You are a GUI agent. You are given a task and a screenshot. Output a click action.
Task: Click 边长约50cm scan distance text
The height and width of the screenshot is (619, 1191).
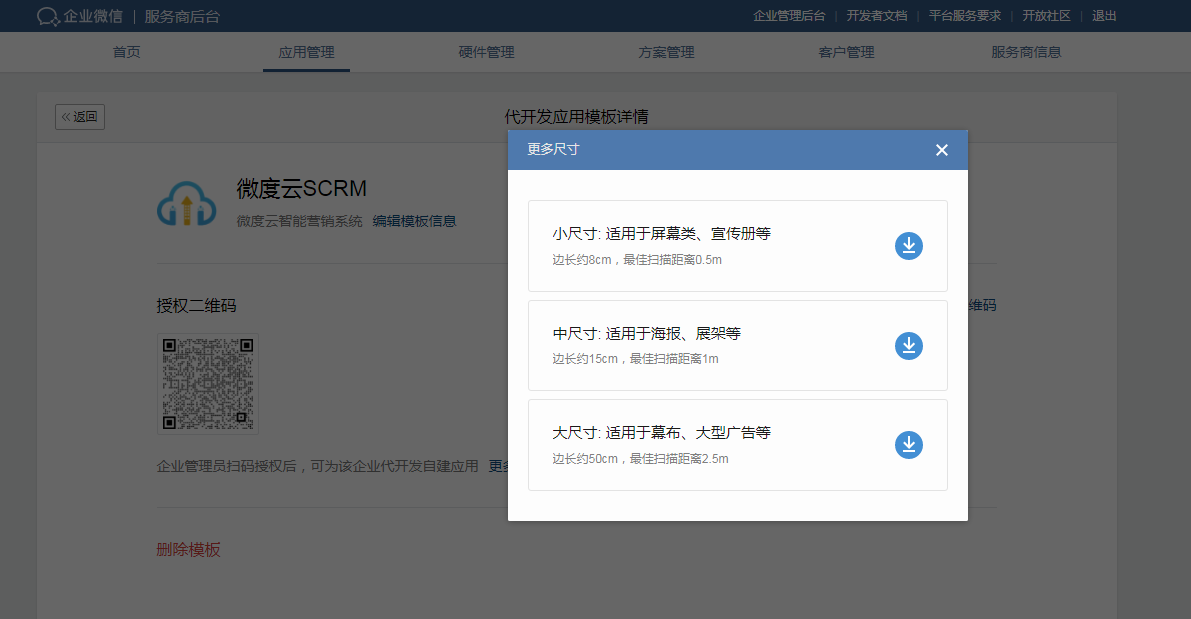point(640,459)
